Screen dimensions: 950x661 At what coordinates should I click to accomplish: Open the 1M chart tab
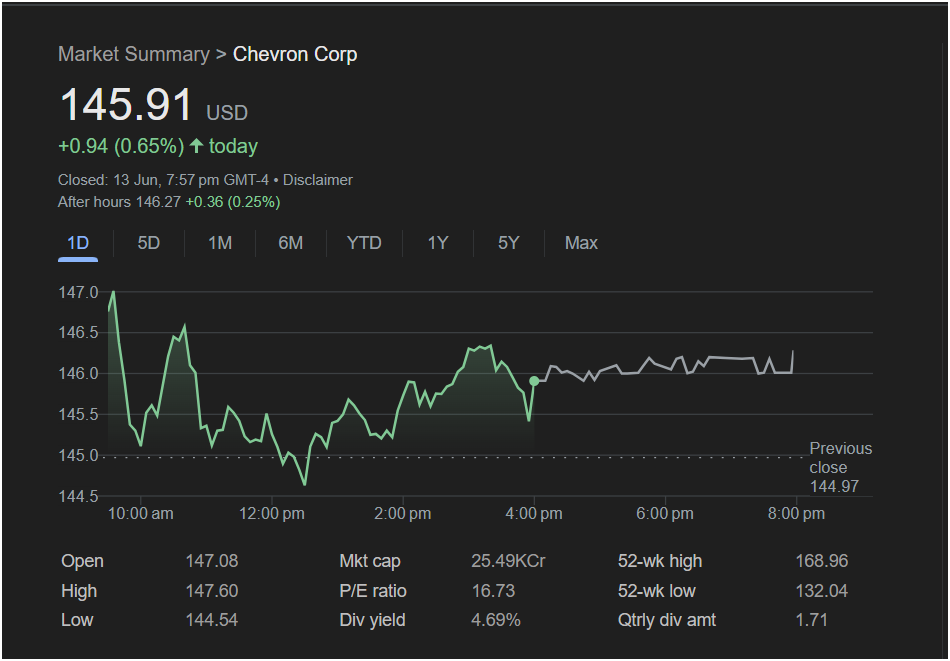220,244
